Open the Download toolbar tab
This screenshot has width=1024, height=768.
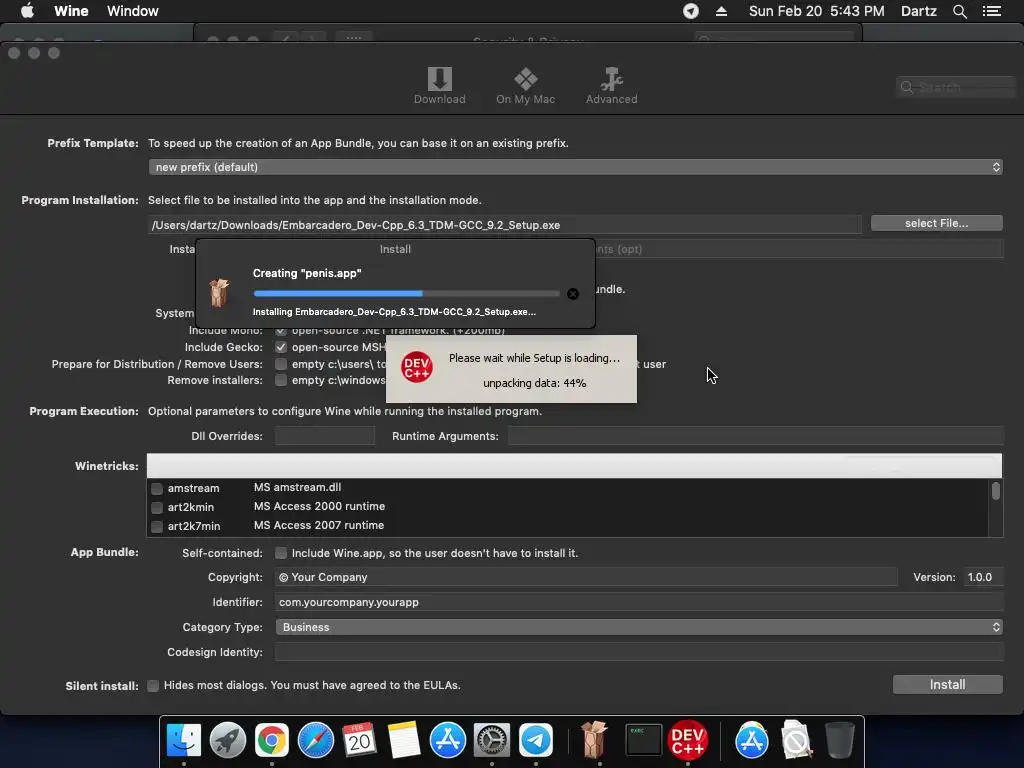point(440,86)
